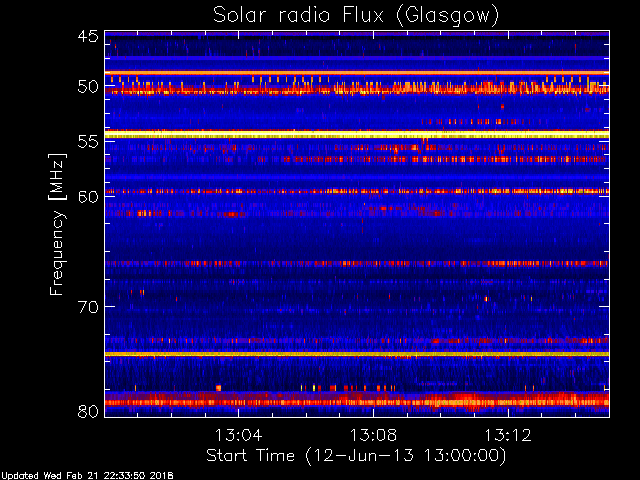Screen dimensions: 640x480
Task: Click the "Frequency [MHz]" y-axis label
Action: (x=57, y=224)
